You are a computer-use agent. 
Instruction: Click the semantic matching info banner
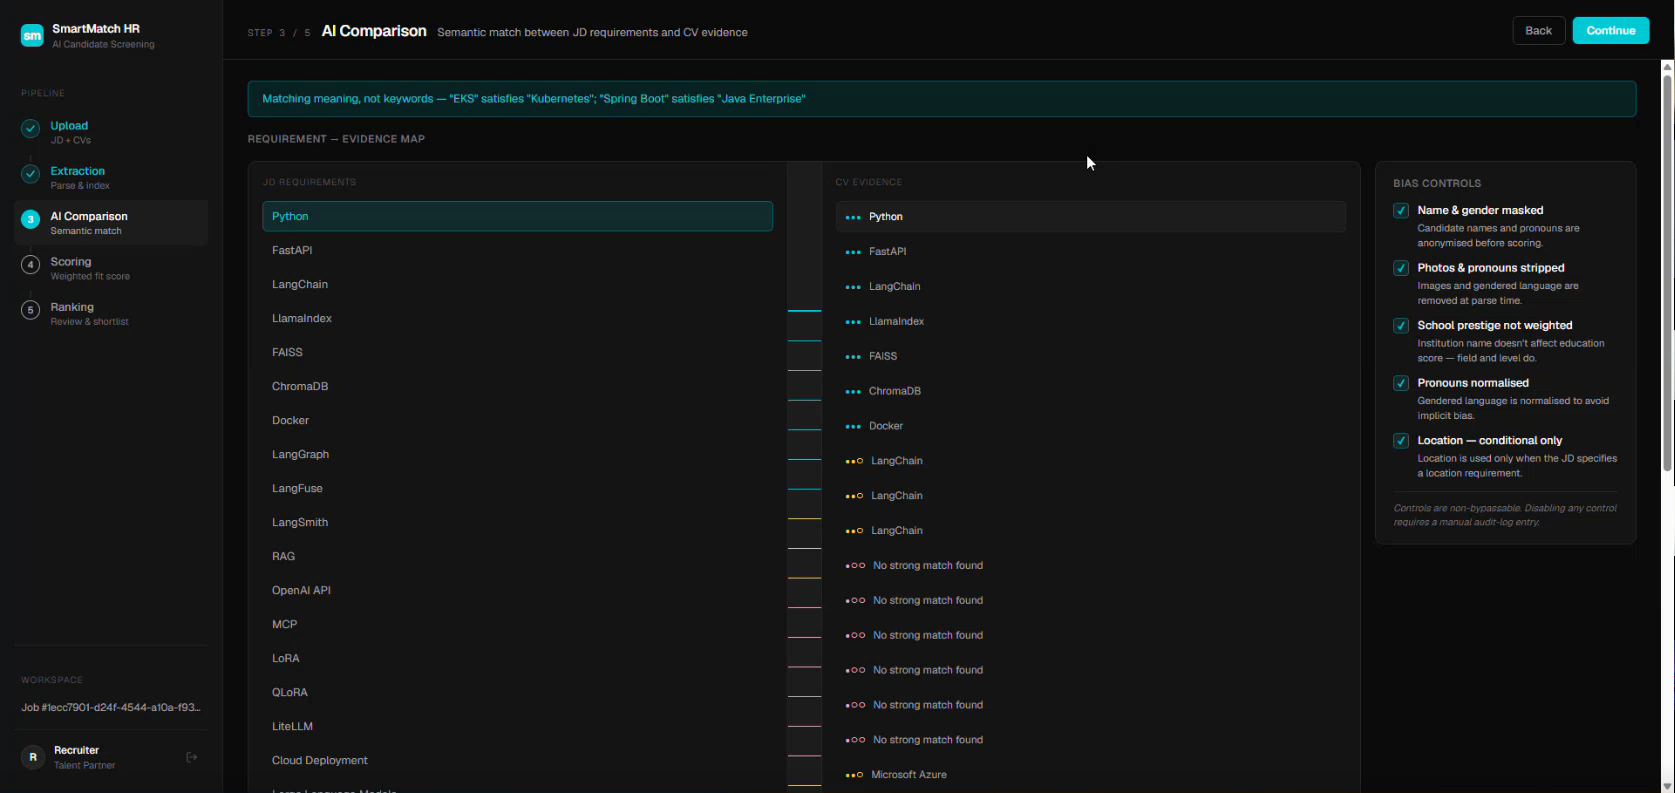[942, 99]
